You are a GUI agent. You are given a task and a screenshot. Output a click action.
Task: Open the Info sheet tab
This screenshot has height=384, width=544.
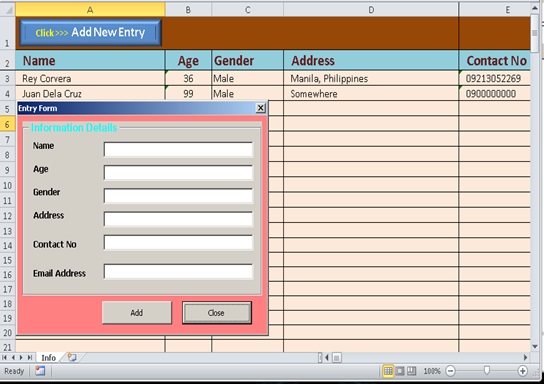tap(49, 358)
